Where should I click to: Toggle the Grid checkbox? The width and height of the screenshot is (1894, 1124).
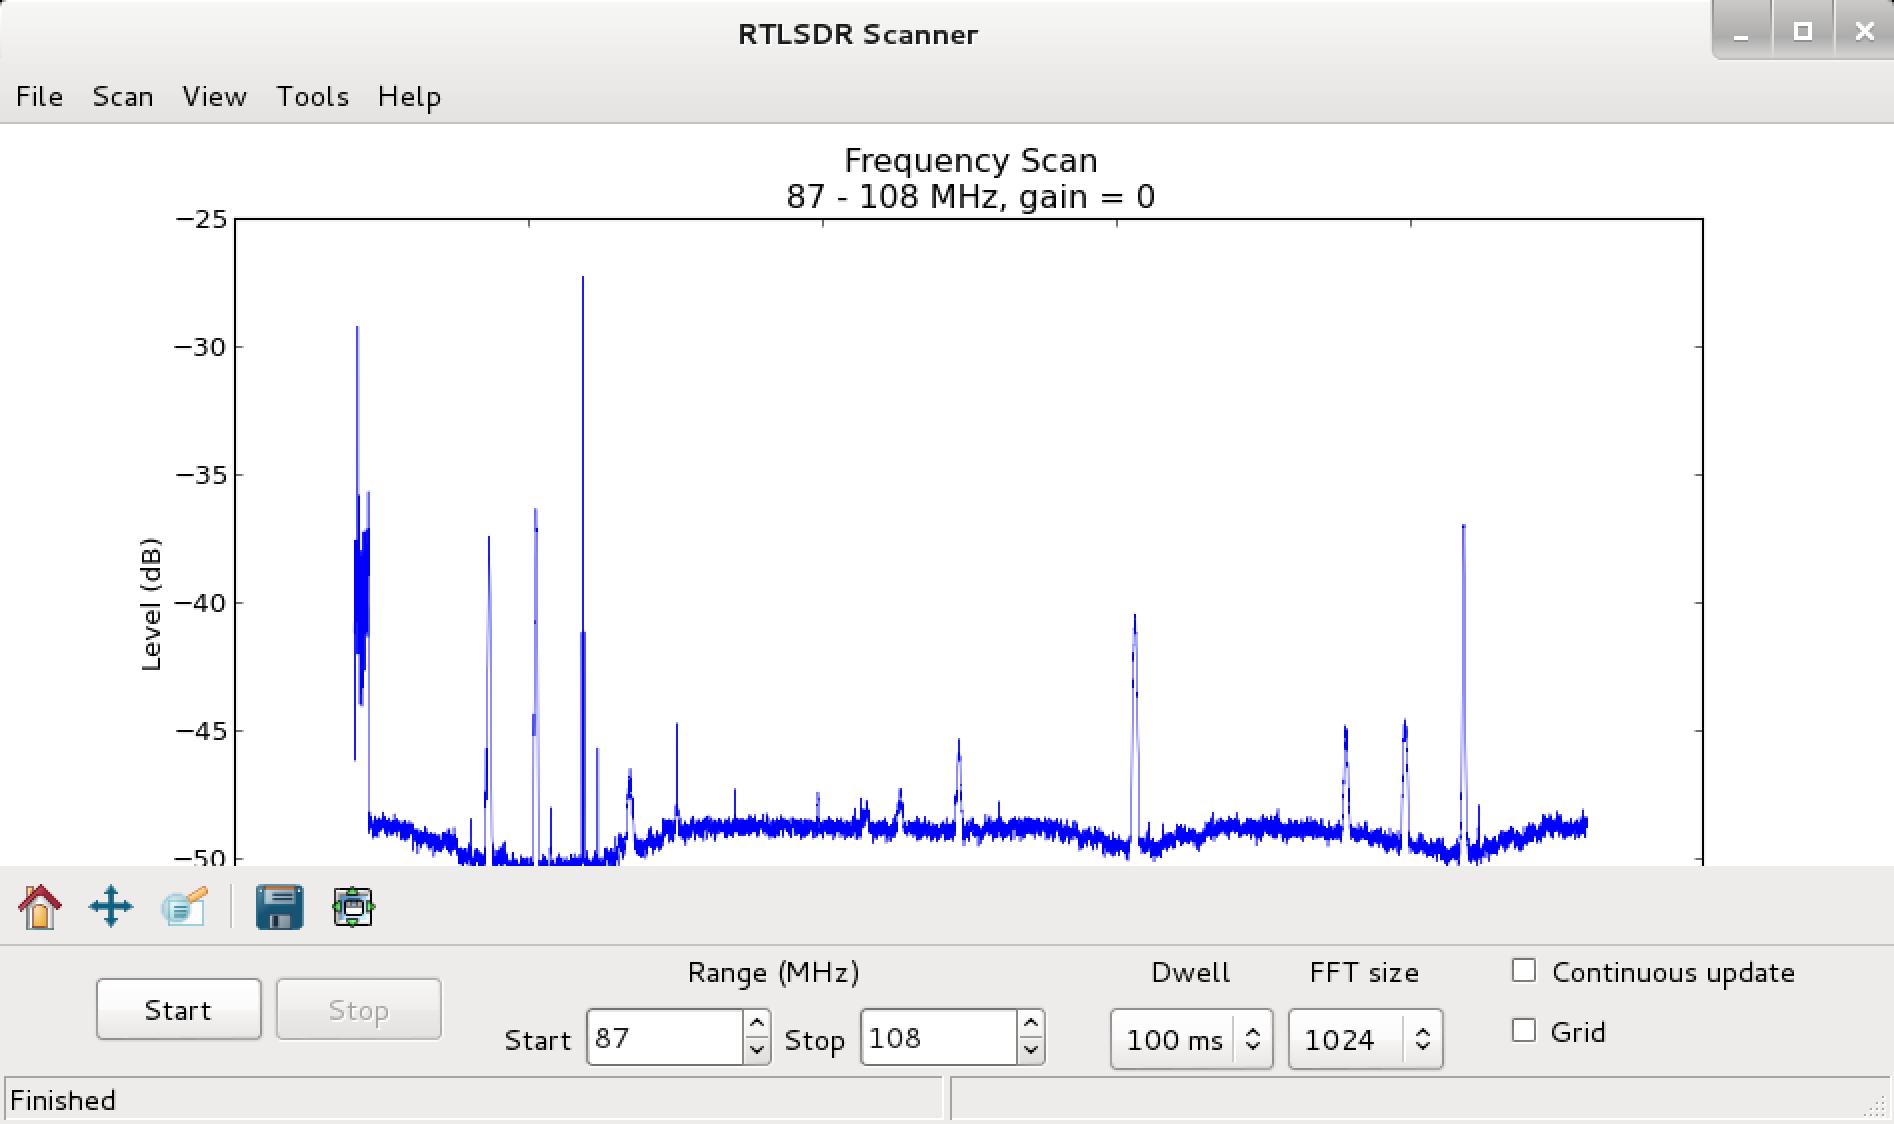(1524, 1030)
